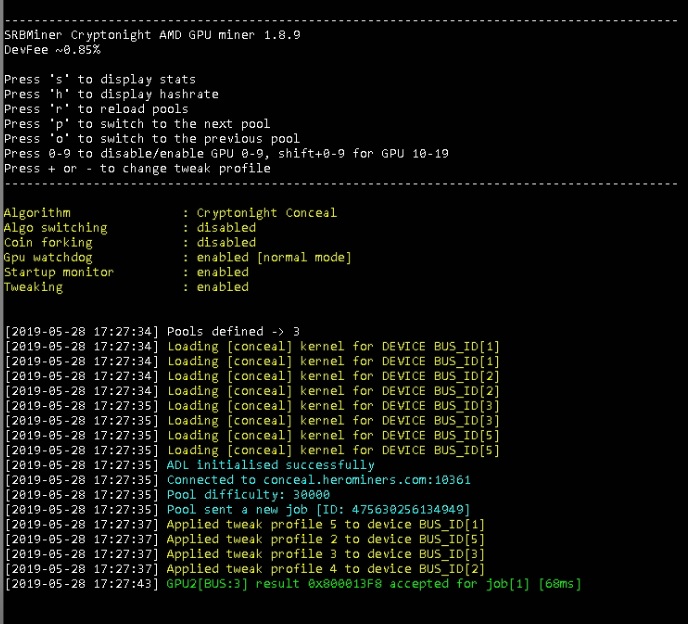Click the 'disabled' value beside Algo switching

226,228
